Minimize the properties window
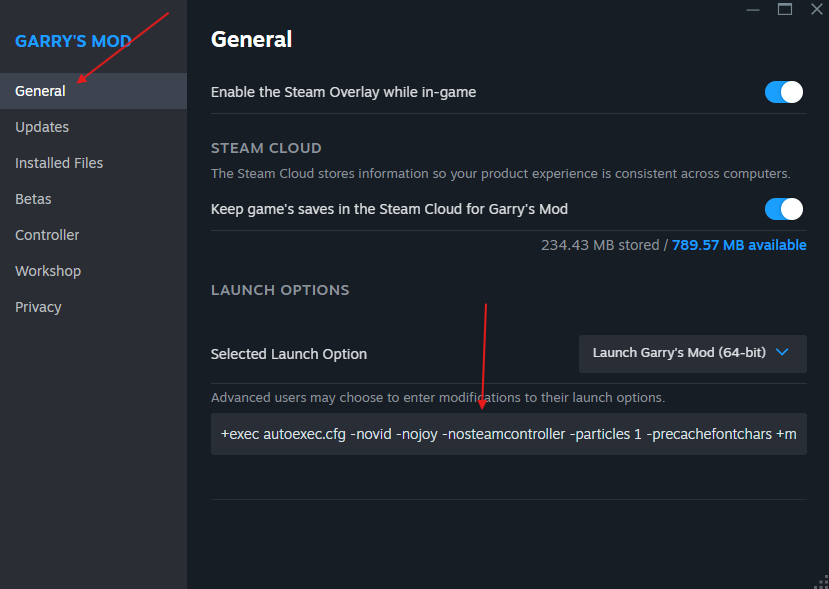This screenshot has height=589, width=829. click(x=752, y=9)
